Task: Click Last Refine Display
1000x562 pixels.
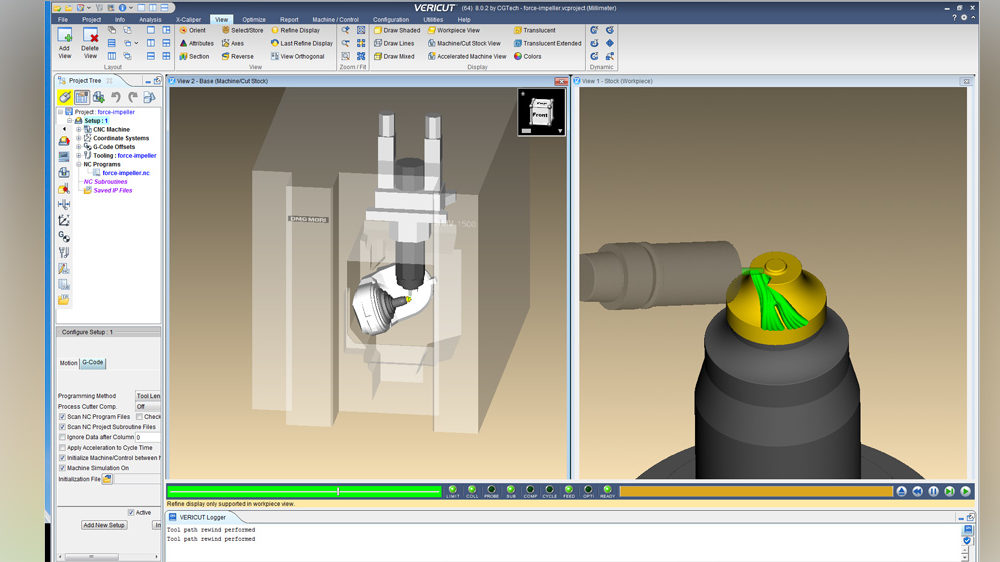Action: 302,43
